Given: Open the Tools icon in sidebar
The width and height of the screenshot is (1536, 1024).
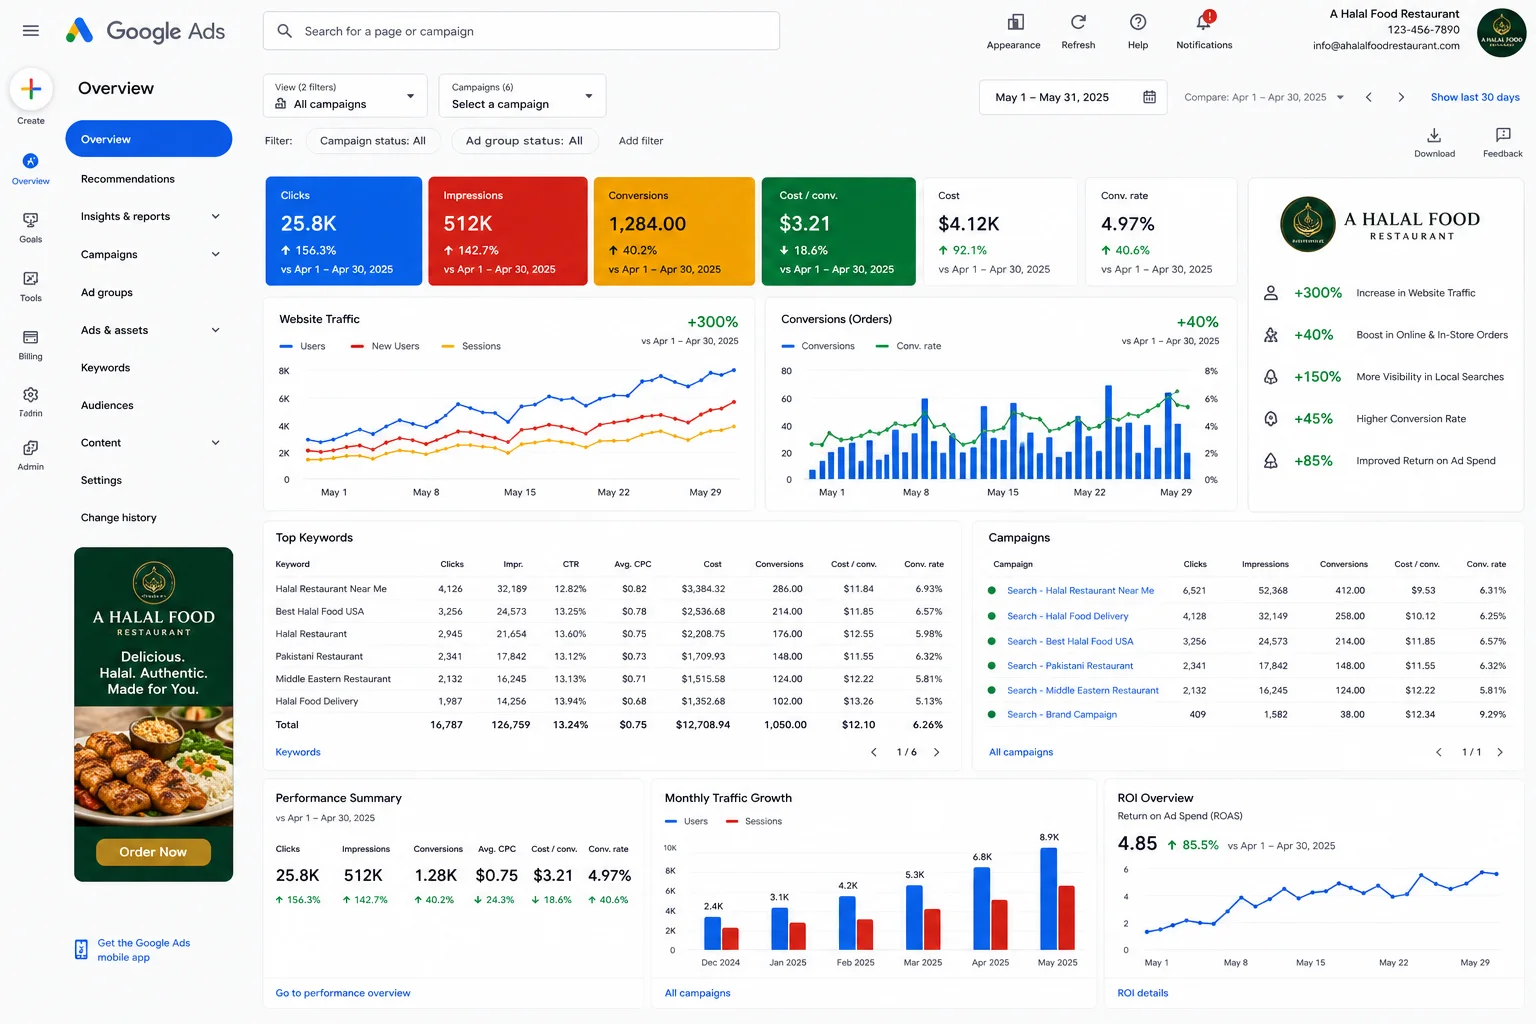Looking at the screenshot, I should (x=31, y=279).
